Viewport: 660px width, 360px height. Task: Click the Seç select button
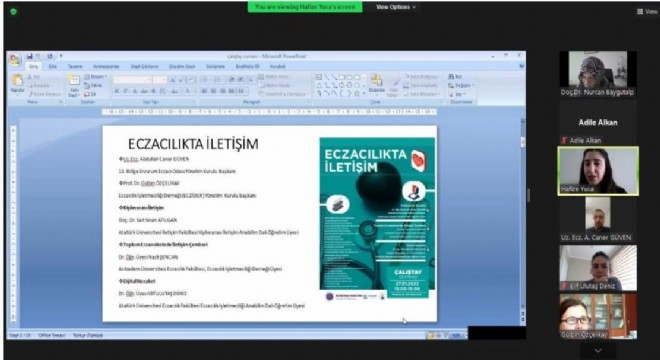tap(457, 94)
